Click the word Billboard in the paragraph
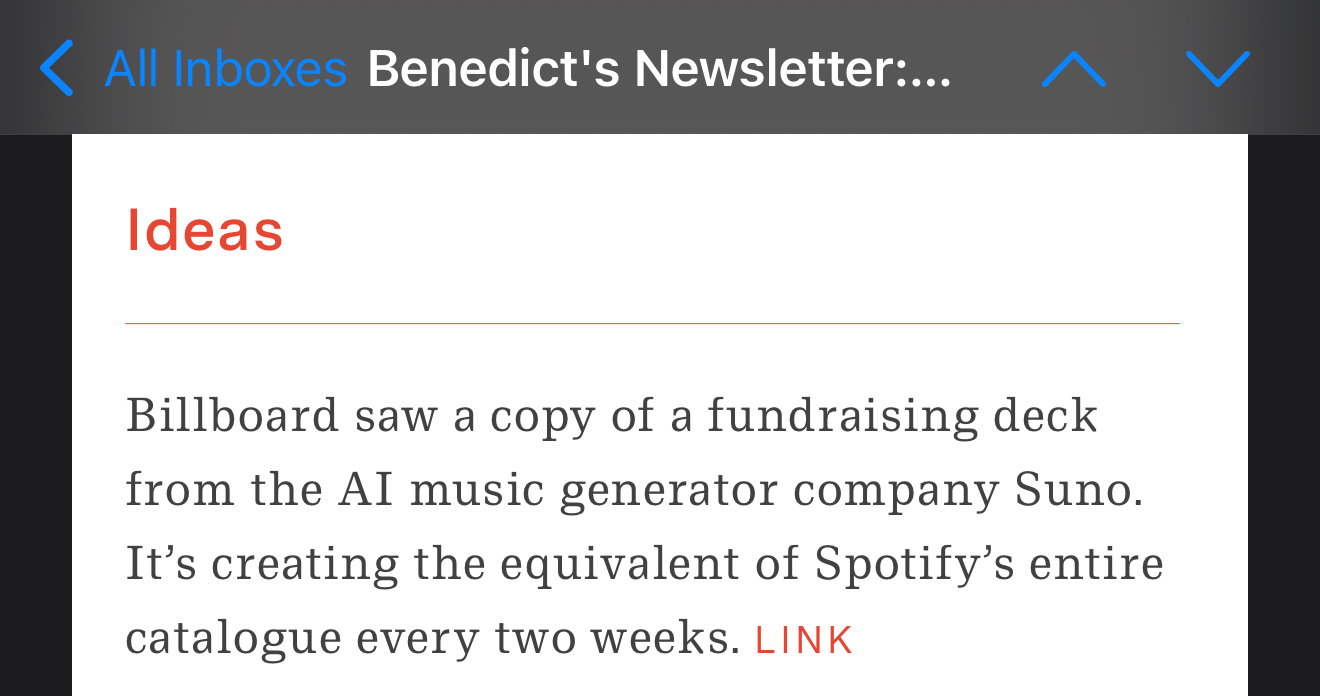The height and width of the screenshot is (696, 1320). click(232, 416)
